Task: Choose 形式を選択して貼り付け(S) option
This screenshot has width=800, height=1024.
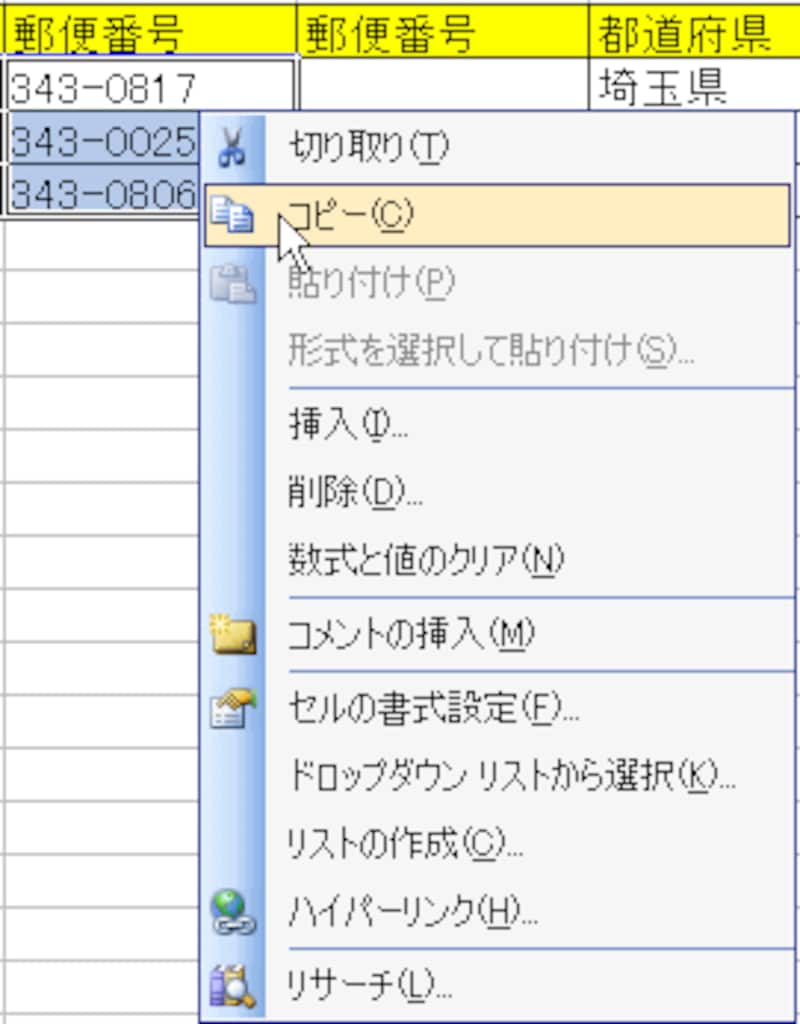Action: click(x=490, y=350)
